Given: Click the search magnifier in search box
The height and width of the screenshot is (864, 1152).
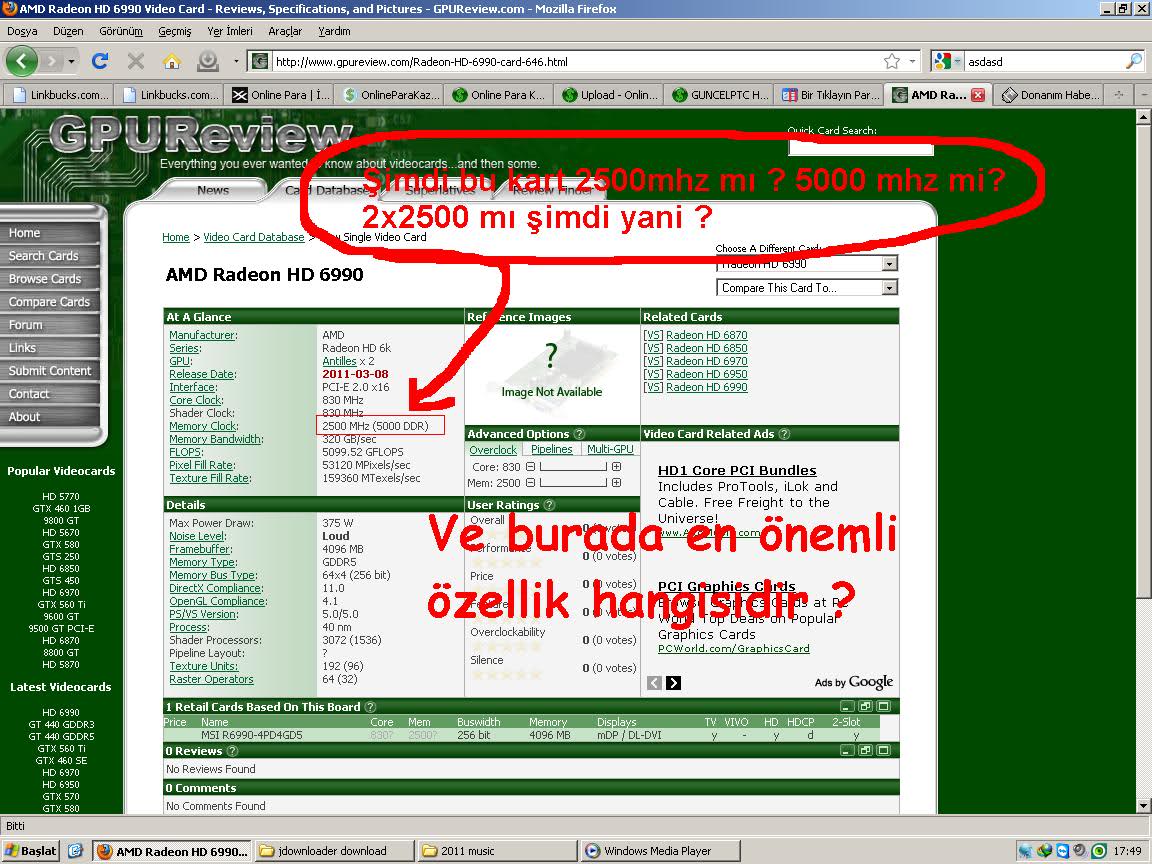Looking at the screenshot, I should [x=1133, y=62].
